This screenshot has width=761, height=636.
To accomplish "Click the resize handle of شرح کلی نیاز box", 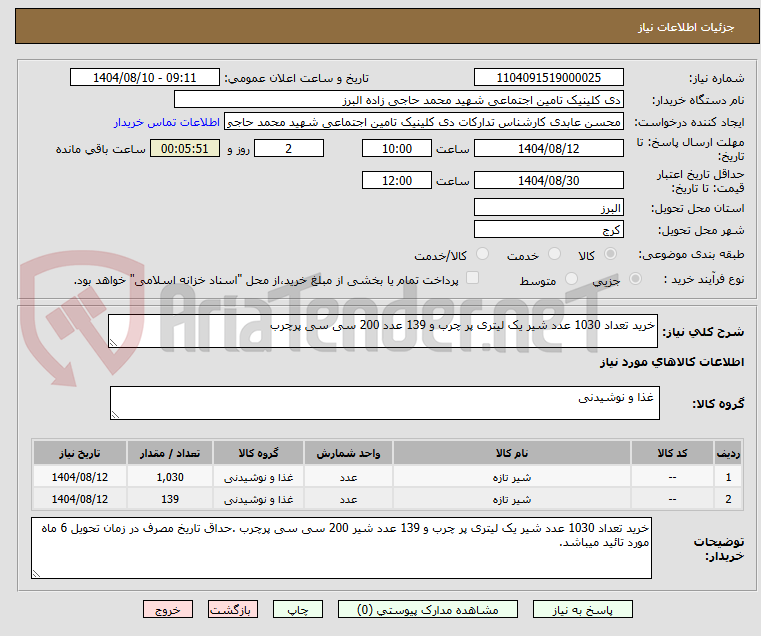I will tap(113, 343).
